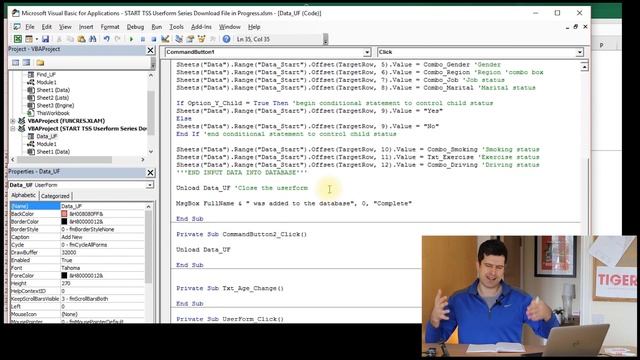
Task: Switch back to Microsoft Excel view icon
Action: coord(18,39)
